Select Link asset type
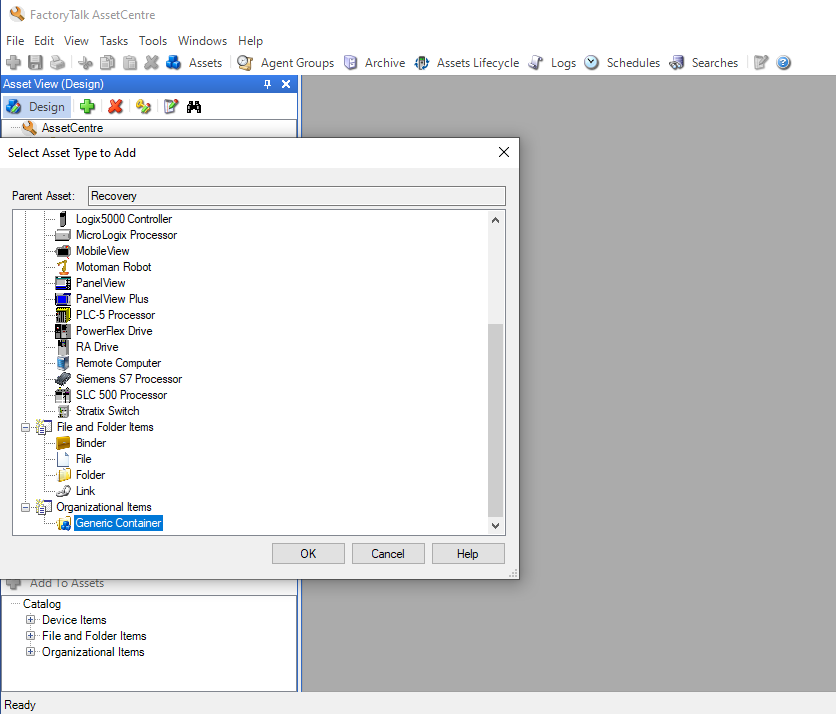 [85, 491]
